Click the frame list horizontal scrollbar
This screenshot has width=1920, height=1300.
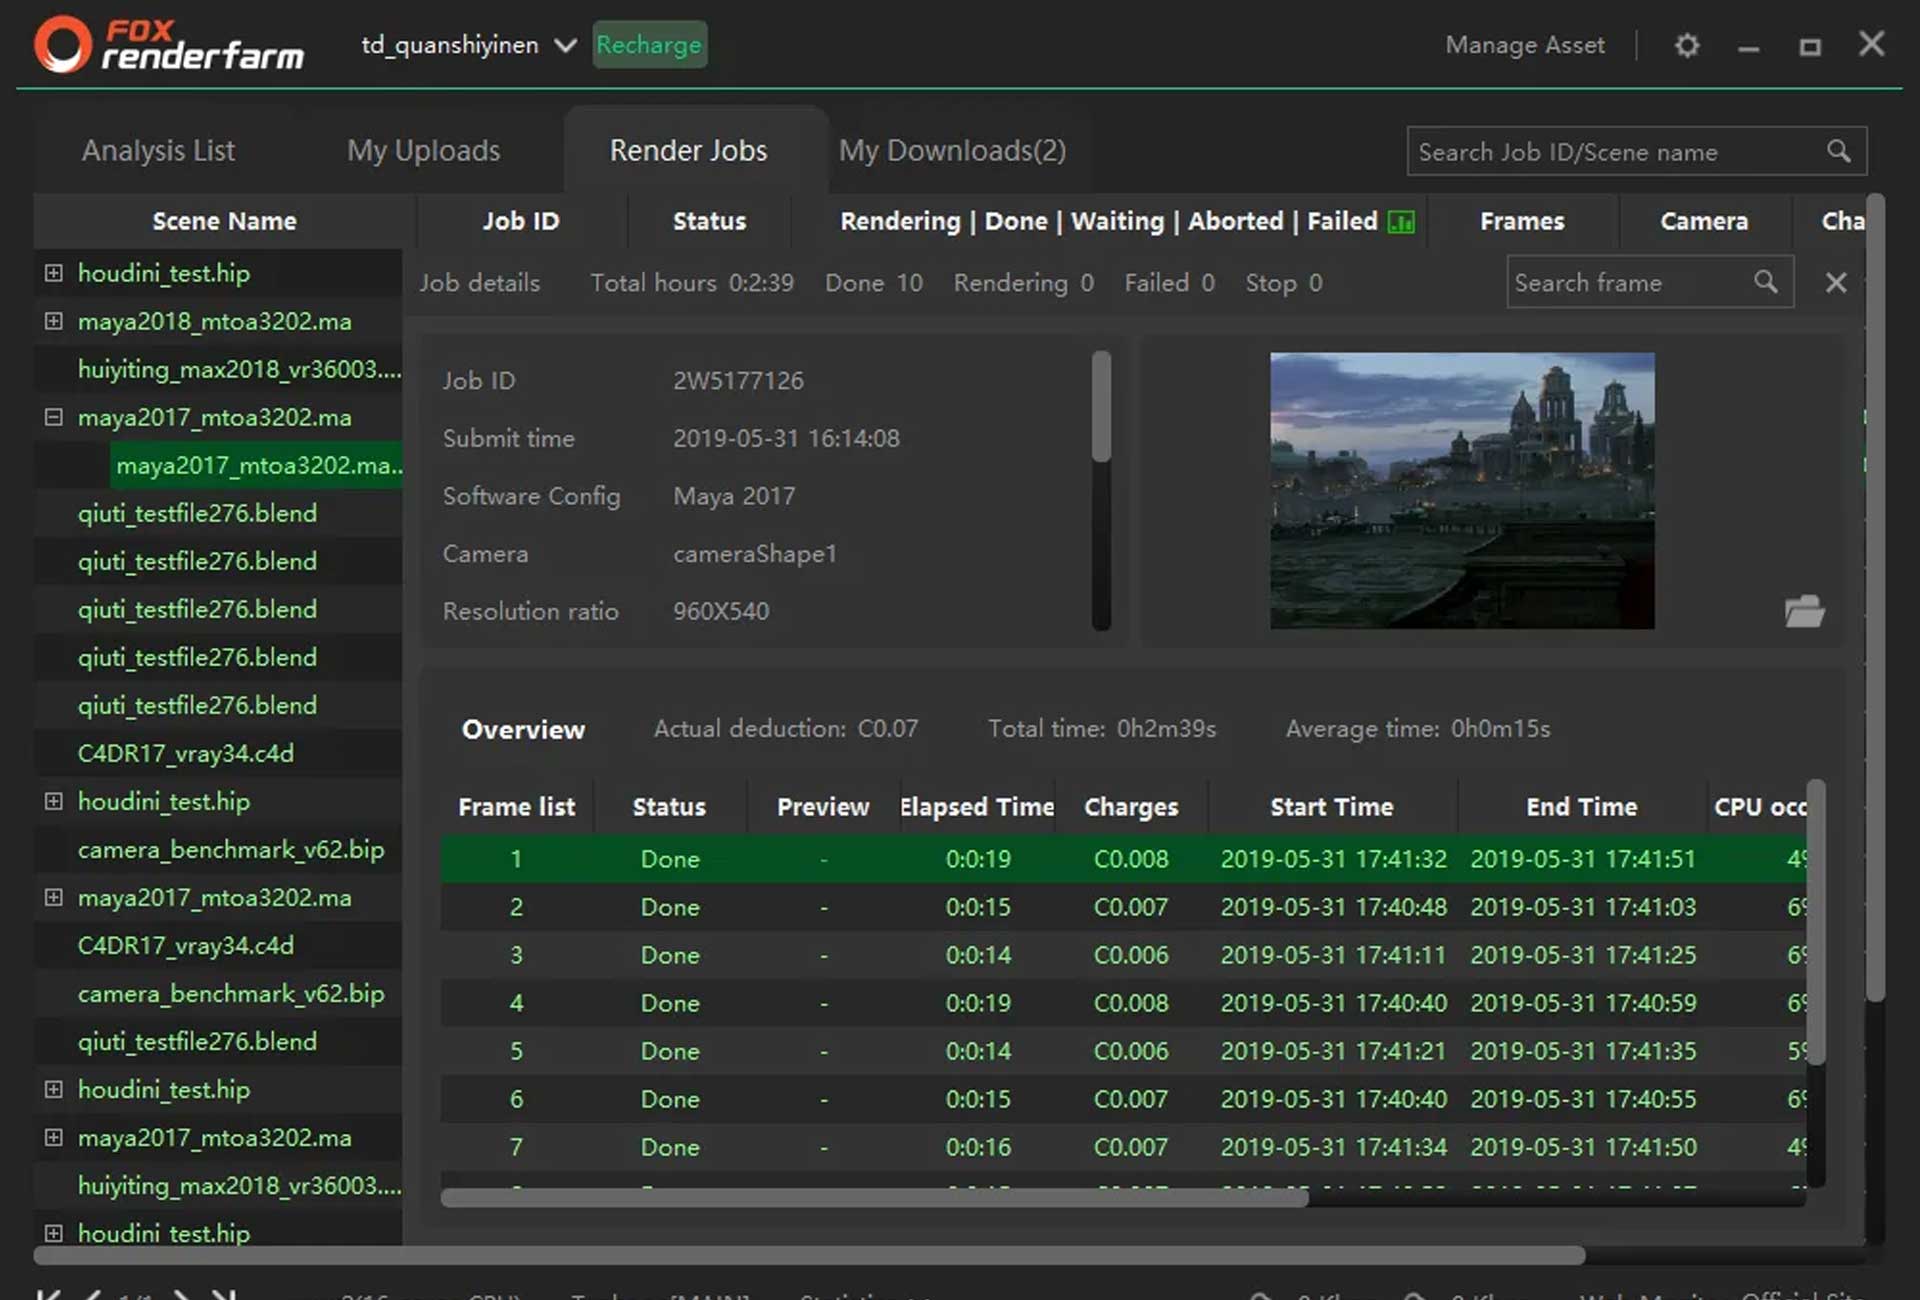tap(874, 1198)
